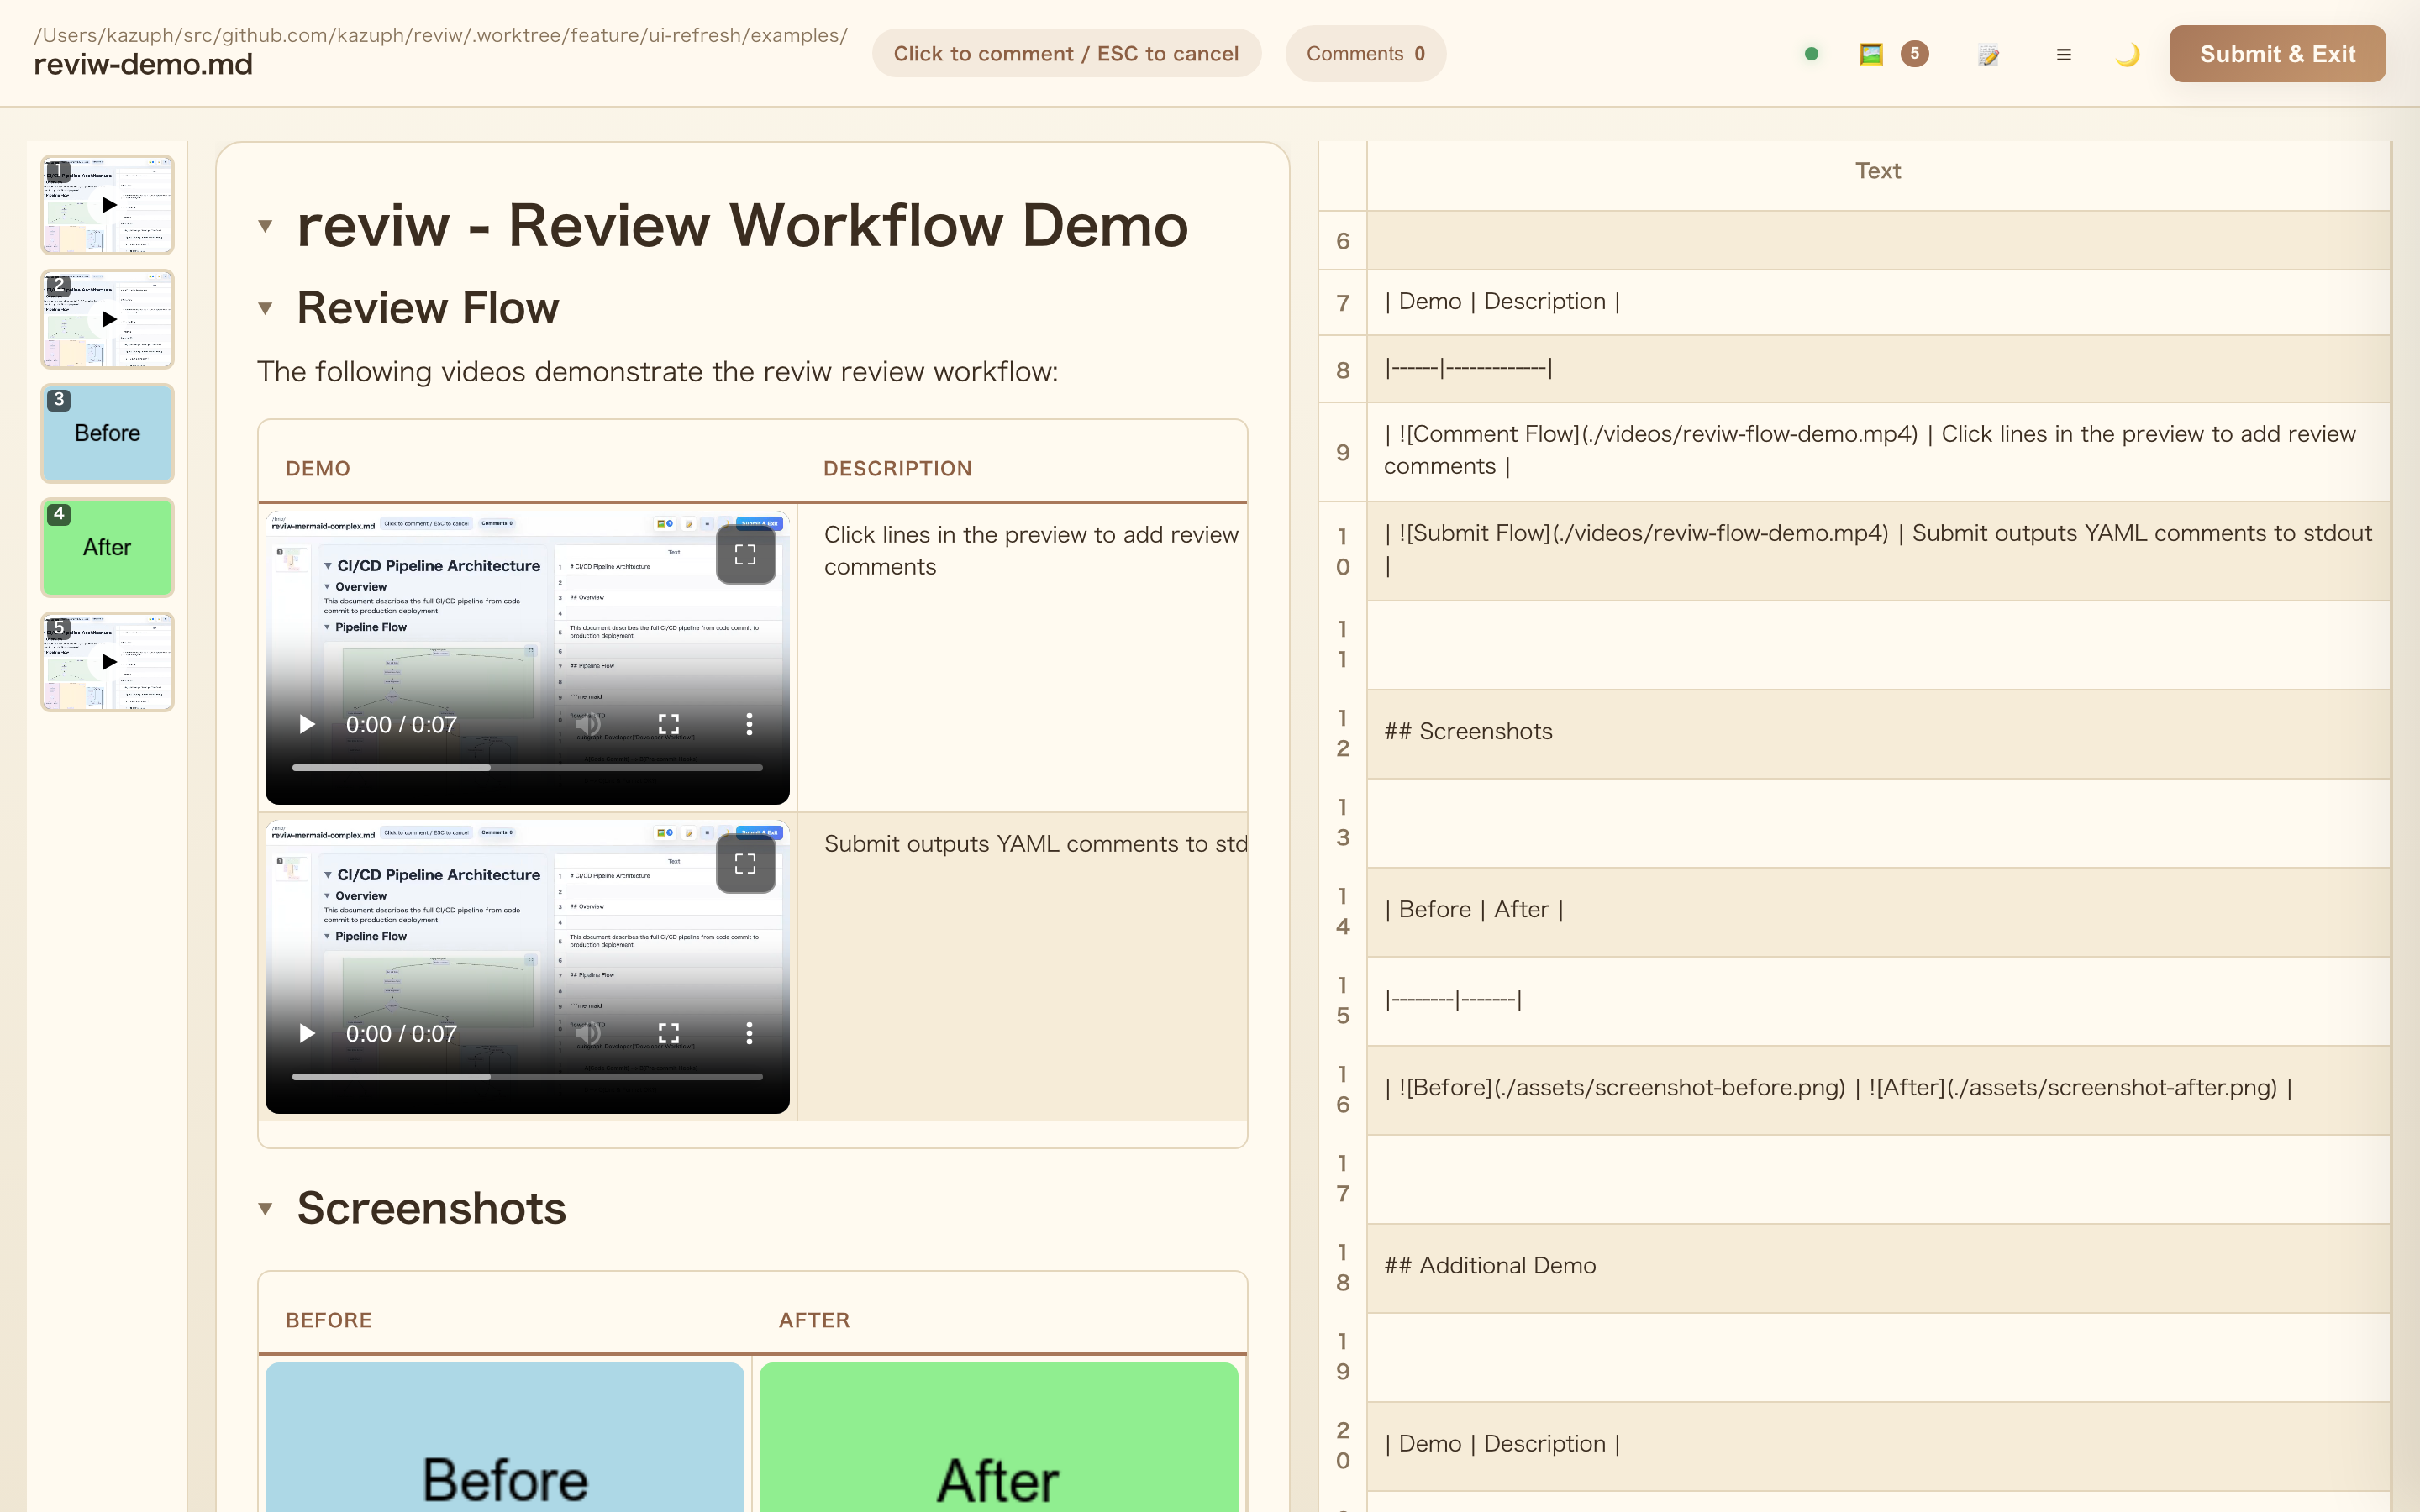
Task: Select thumbnail 5 video in the sidebar
Action: [108, 662]
